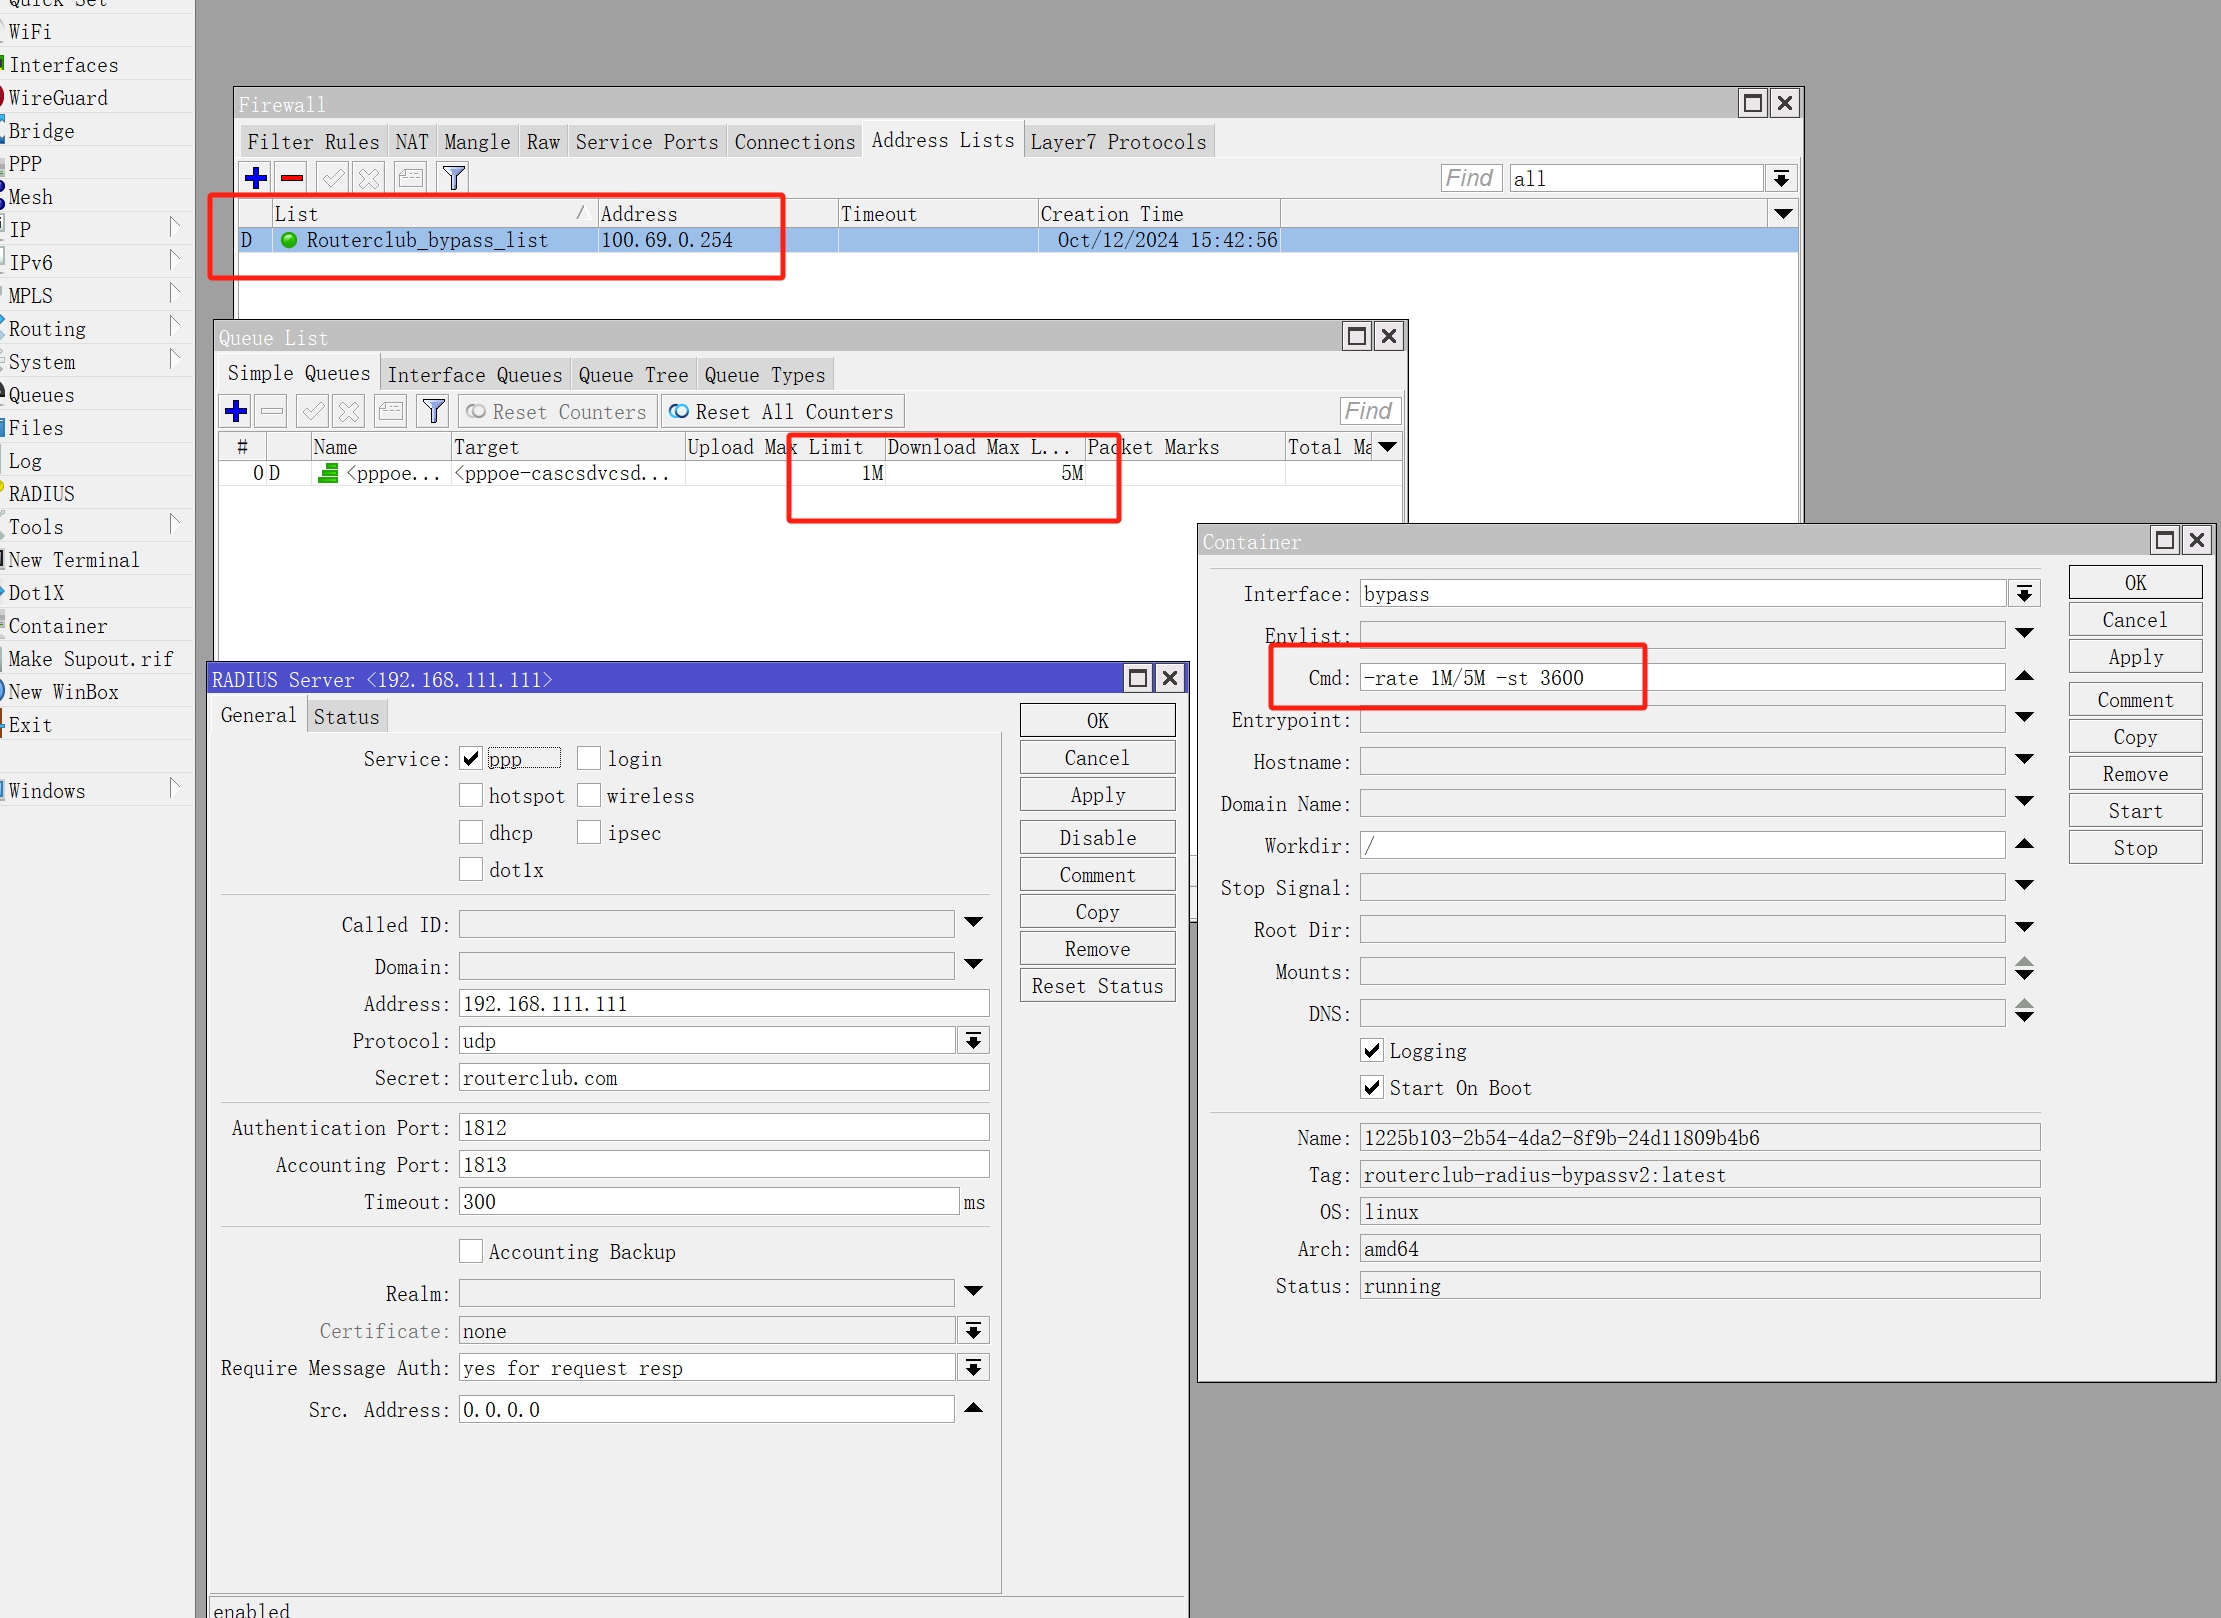This screenshot has height=1618, width=2221.
Task: Switch to the Filter Rules tab
Action: [313, 142]
